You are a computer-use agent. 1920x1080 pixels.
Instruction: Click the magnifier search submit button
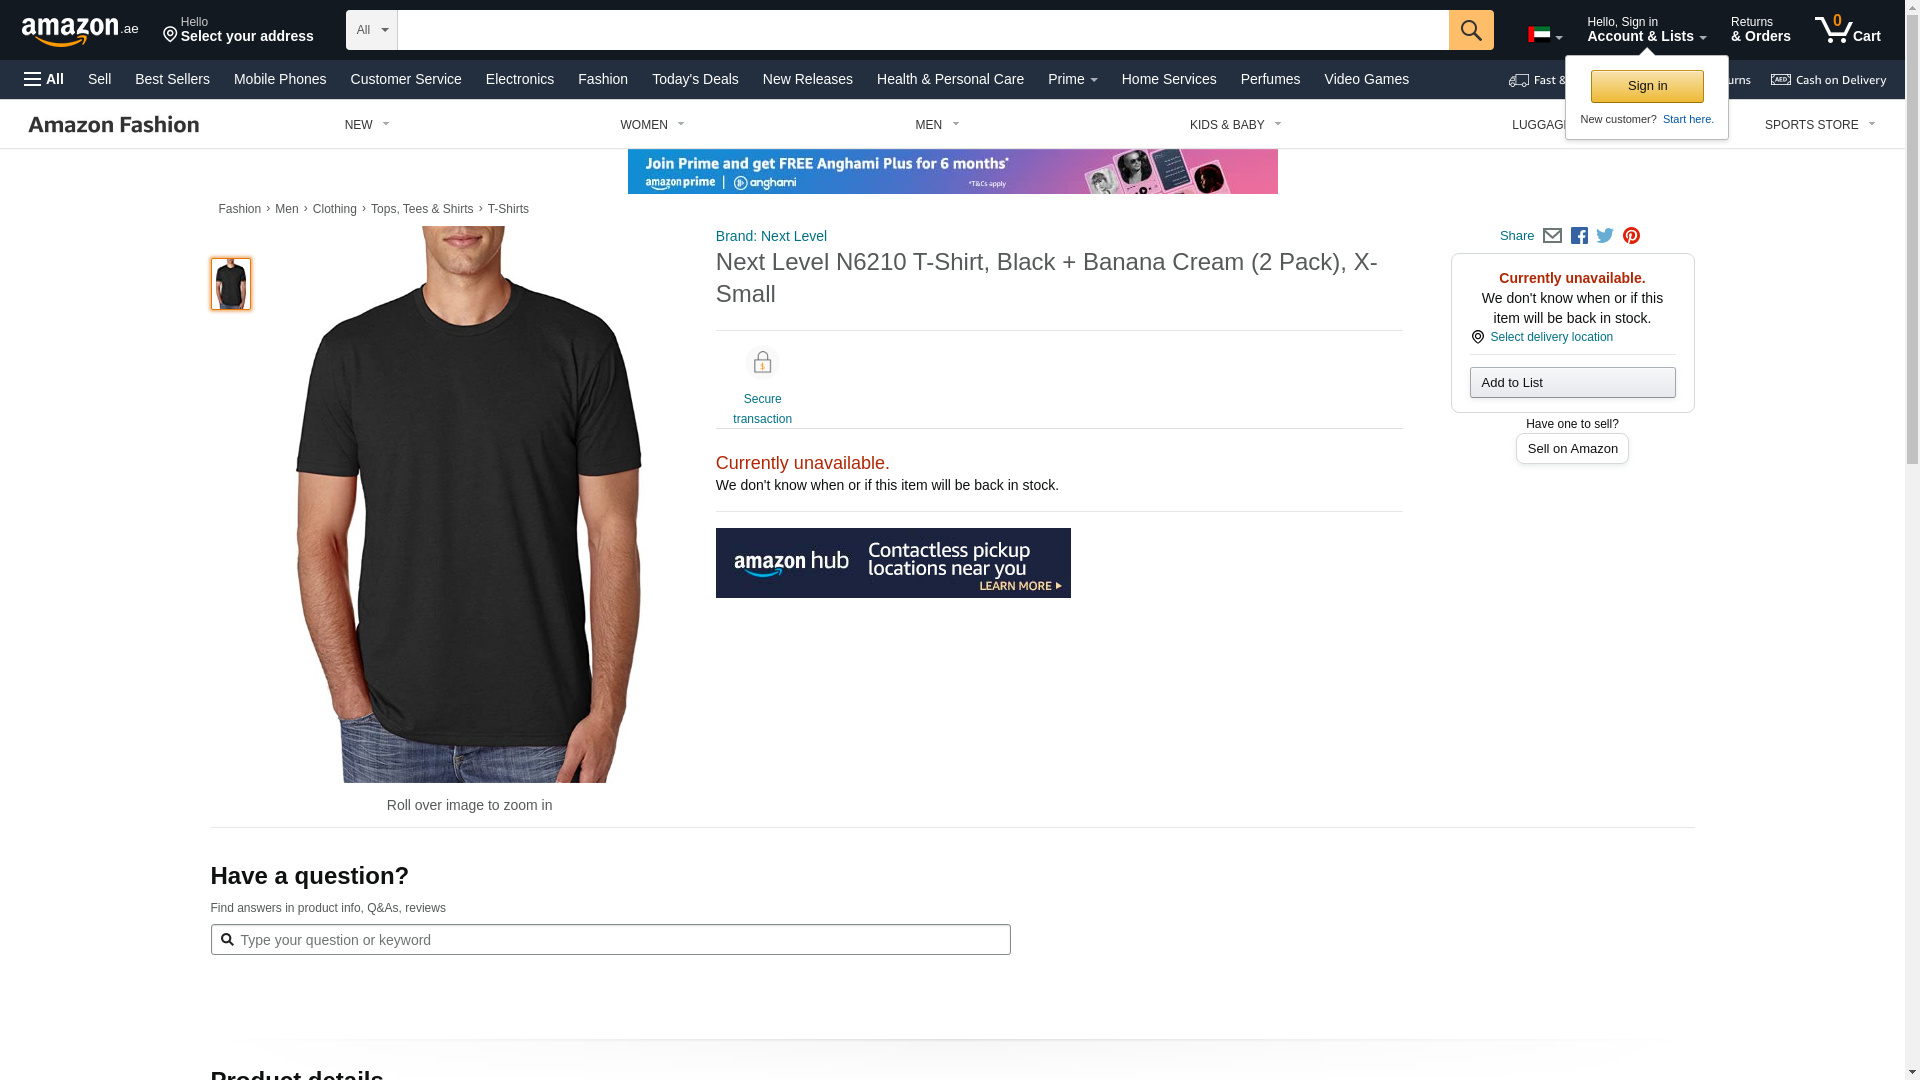tap(1471, 30)
